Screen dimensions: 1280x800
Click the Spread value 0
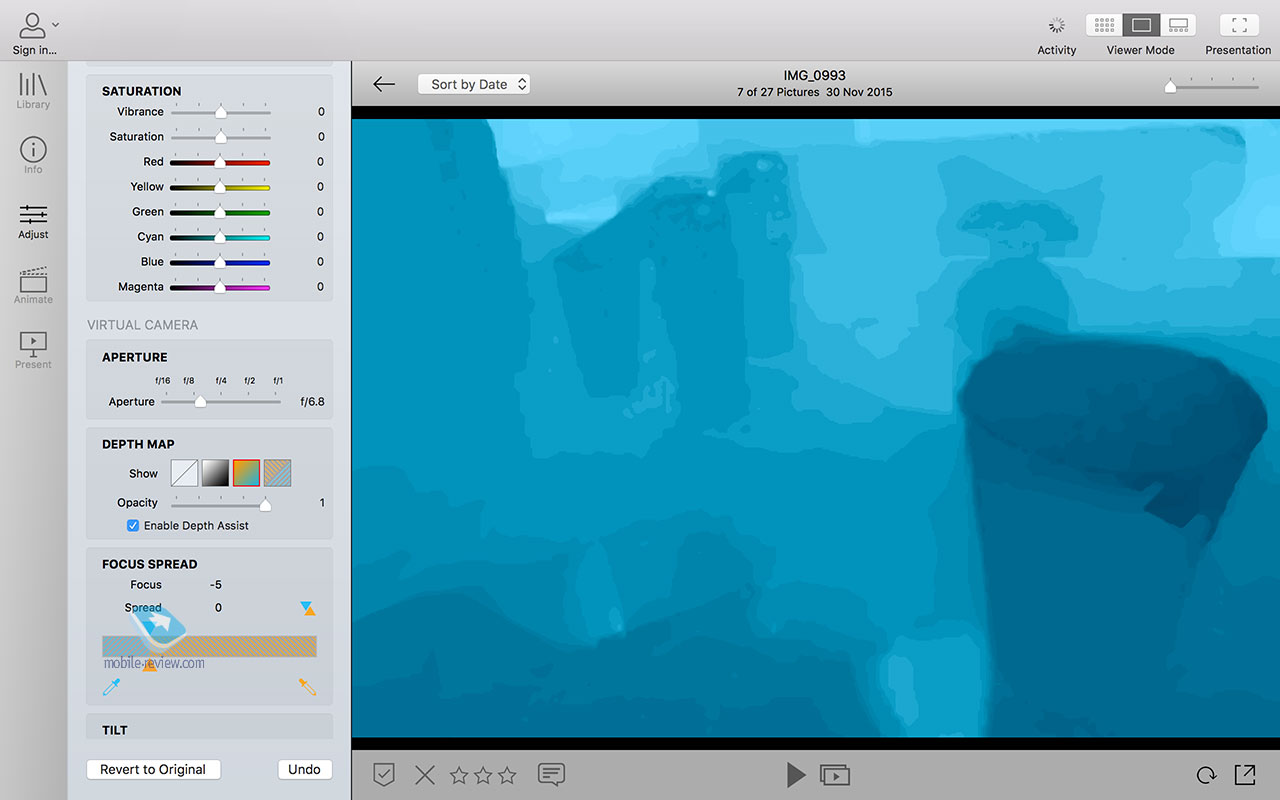218,608
